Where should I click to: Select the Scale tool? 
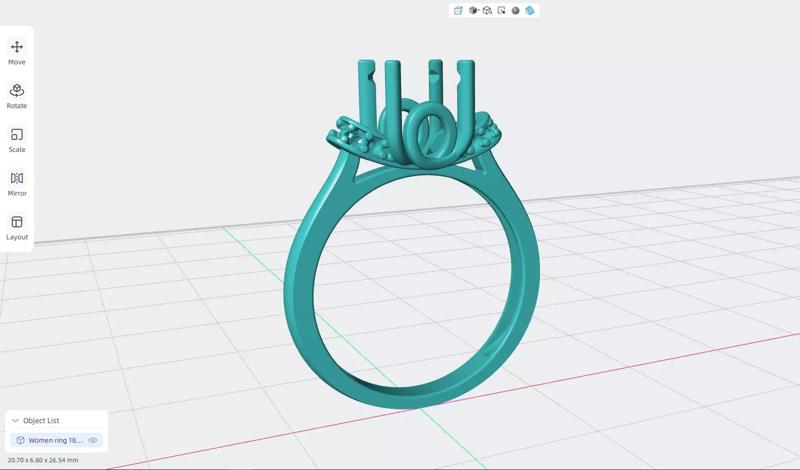[16, 140]
